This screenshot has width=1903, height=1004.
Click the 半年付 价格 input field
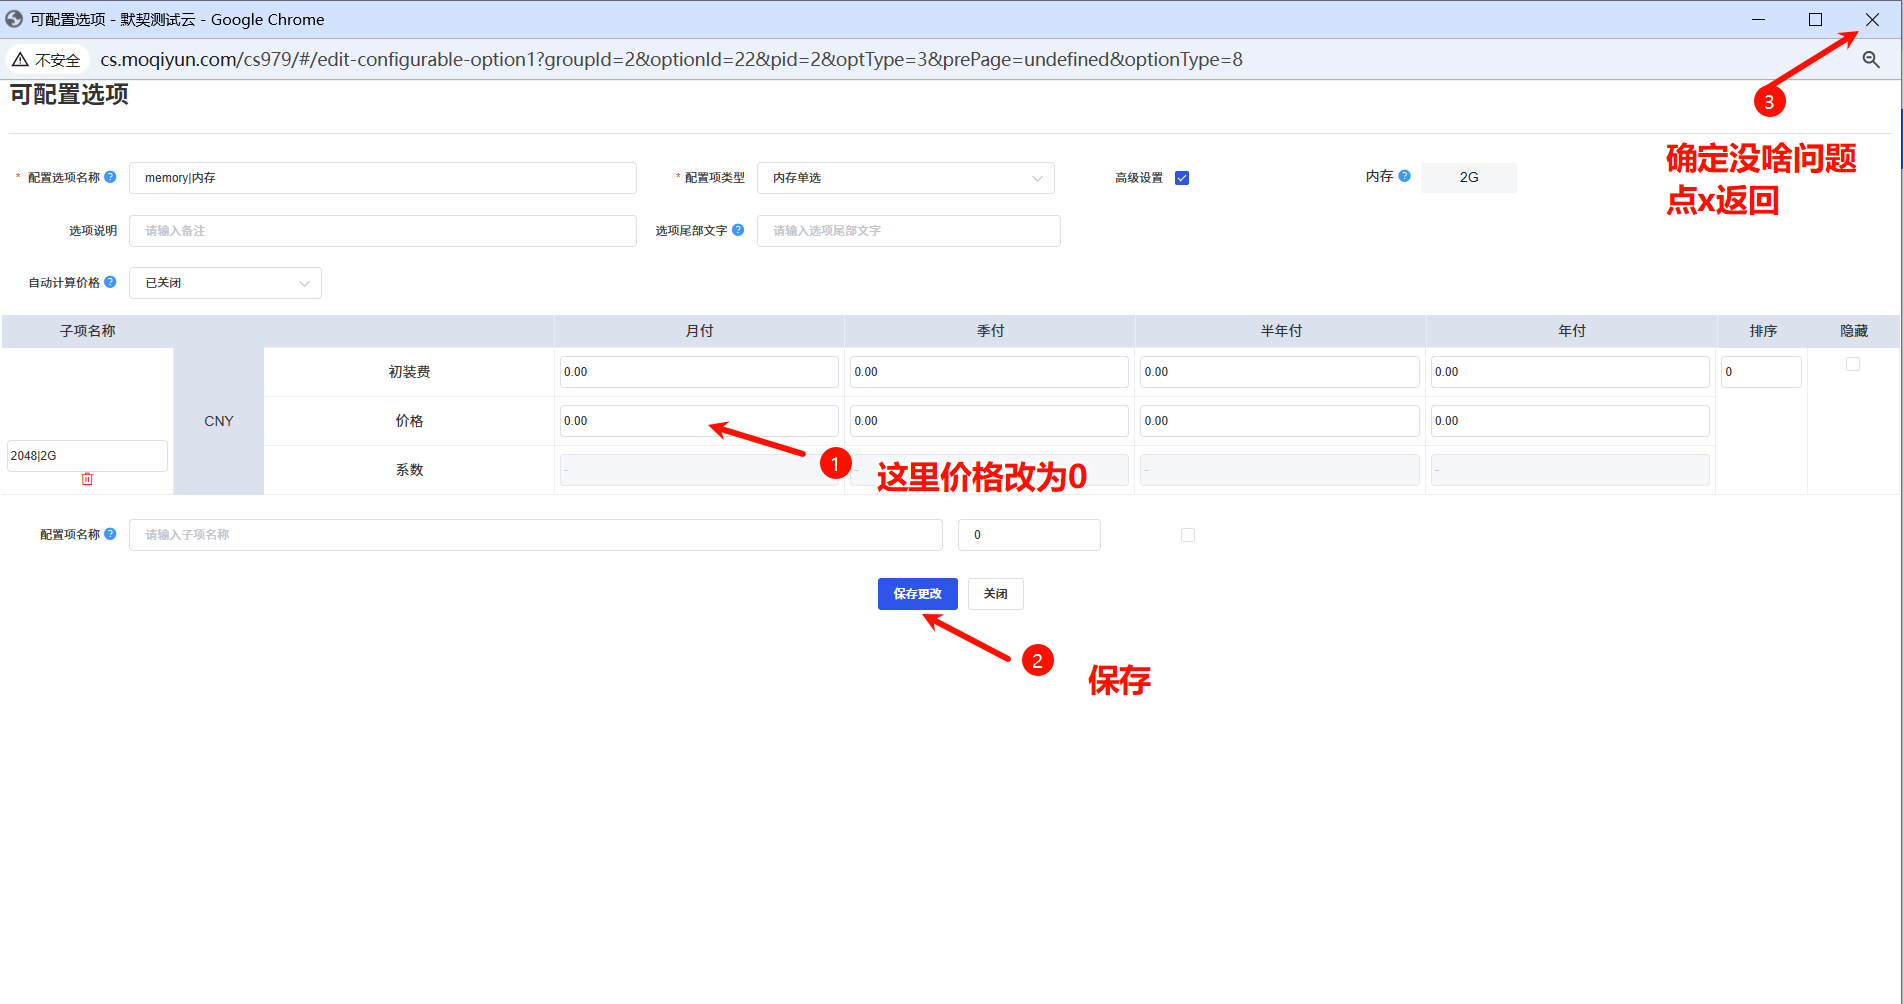pos(1280,421)
